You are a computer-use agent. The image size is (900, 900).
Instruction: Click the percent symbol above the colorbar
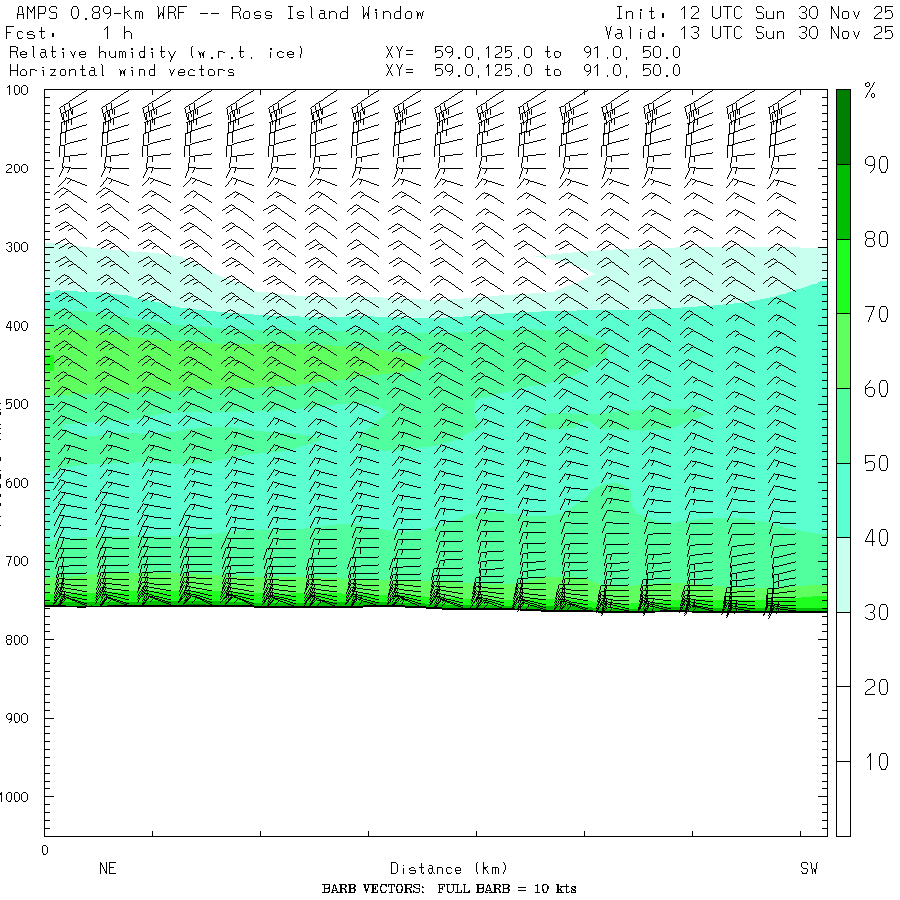tap(869, 93)
